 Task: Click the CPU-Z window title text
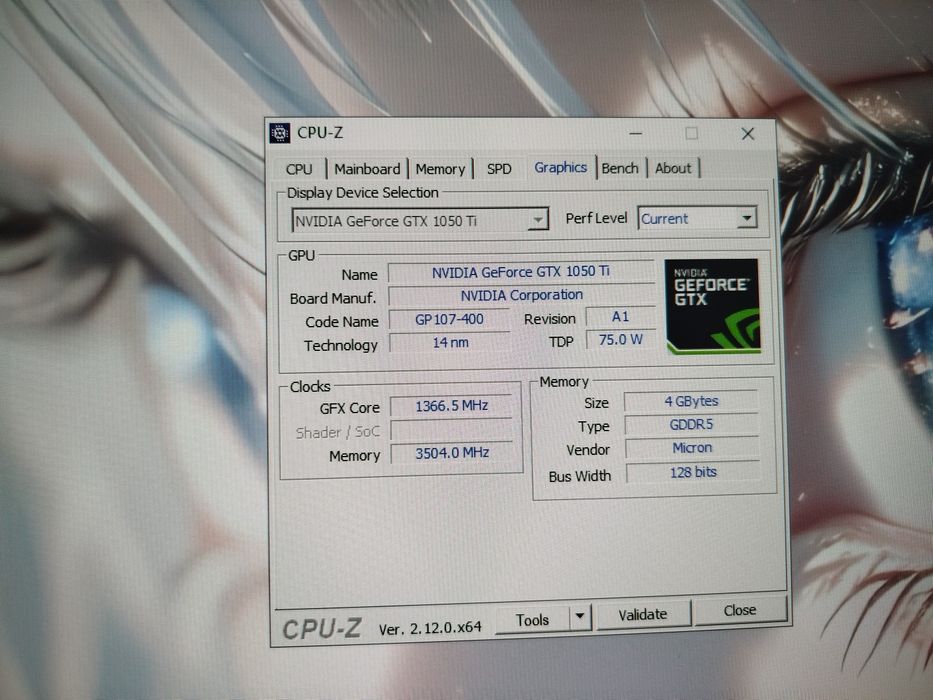point(320,133)
